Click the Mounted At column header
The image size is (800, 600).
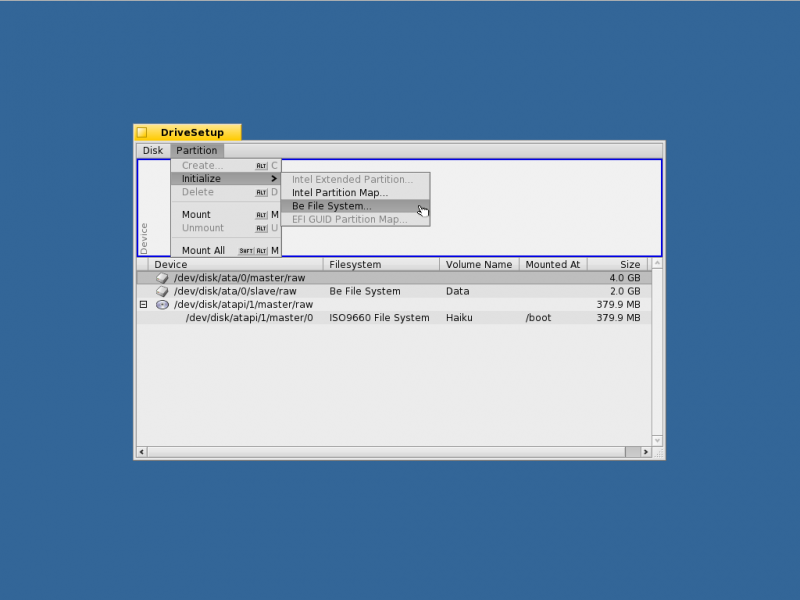click(553, 264)
